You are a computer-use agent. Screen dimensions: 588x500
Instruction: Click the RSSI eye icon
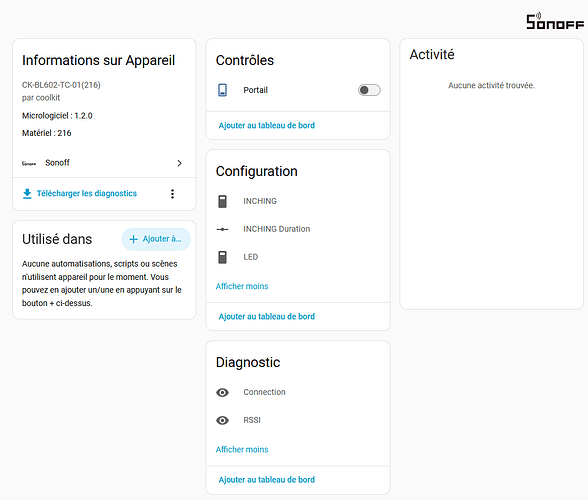(222, 420)
